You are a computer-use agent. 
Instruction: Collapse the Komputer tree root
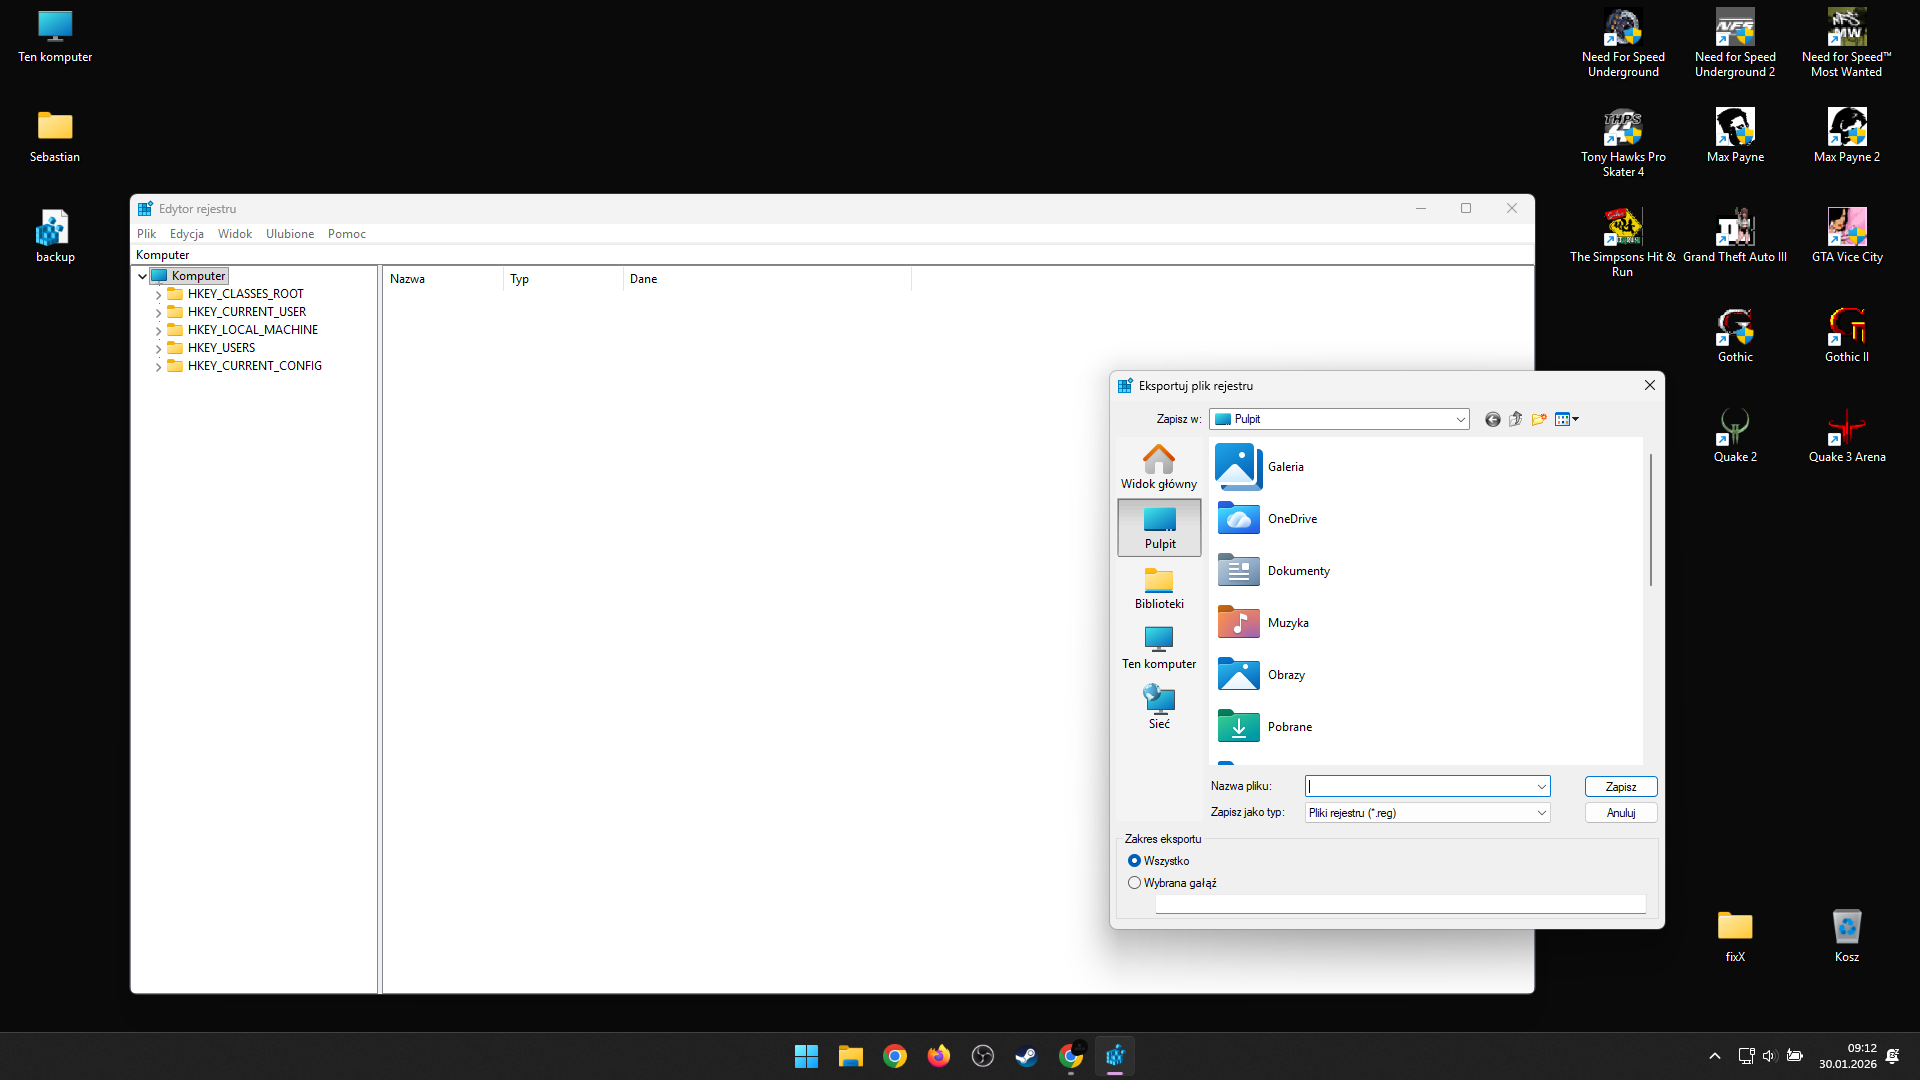tap(143, 276)
